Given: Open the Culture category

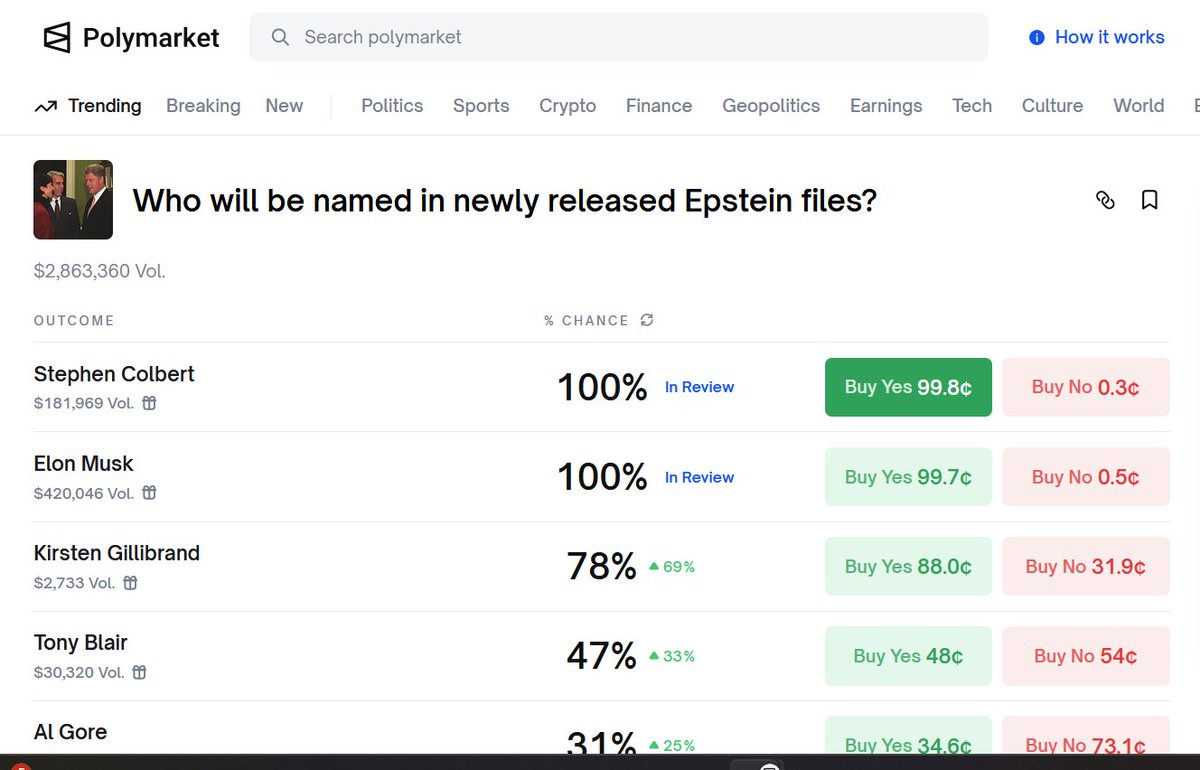Looking at the screenshot, I should [x=1052, y=106].
